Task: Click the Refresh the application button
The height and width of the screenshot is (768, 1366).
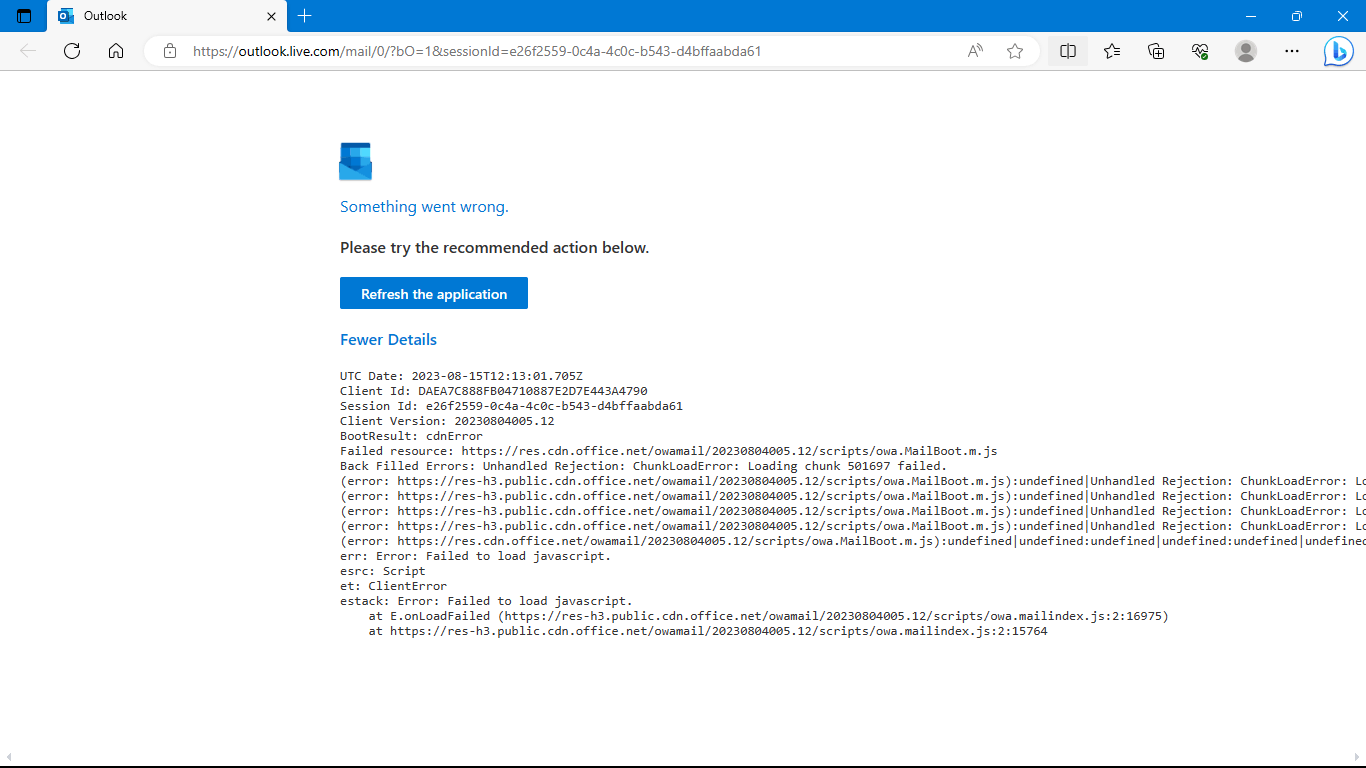Action: coord(434,293)
